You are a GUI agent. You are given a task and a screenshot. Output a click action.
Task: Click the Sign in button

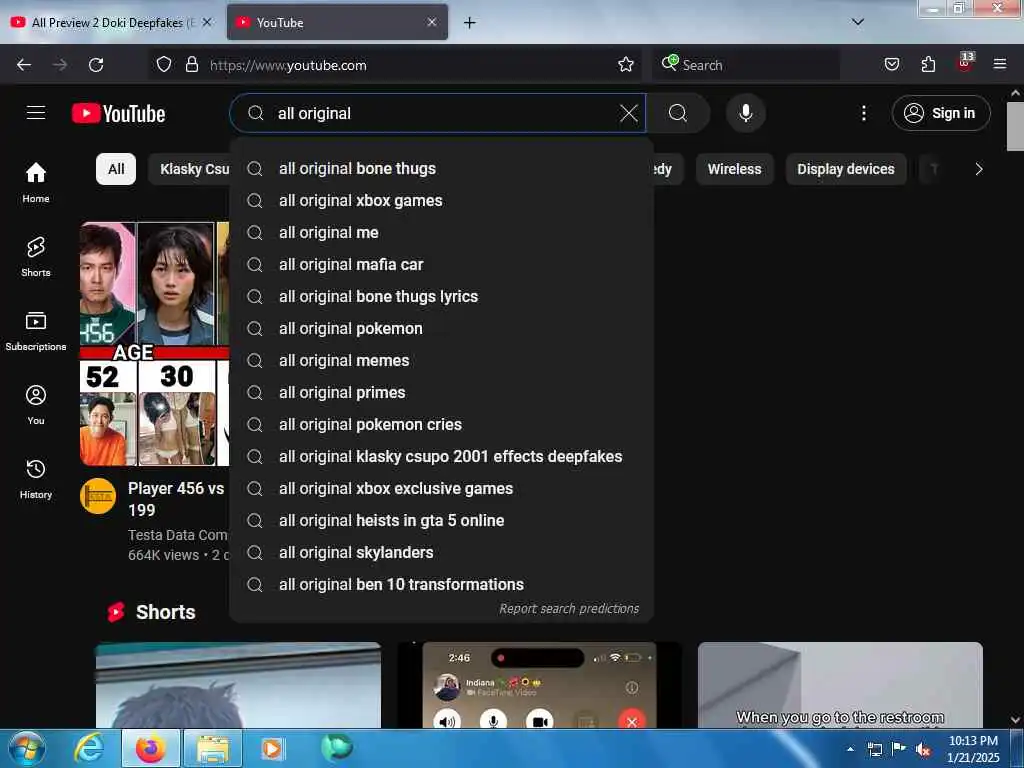[x=941, y=114]
